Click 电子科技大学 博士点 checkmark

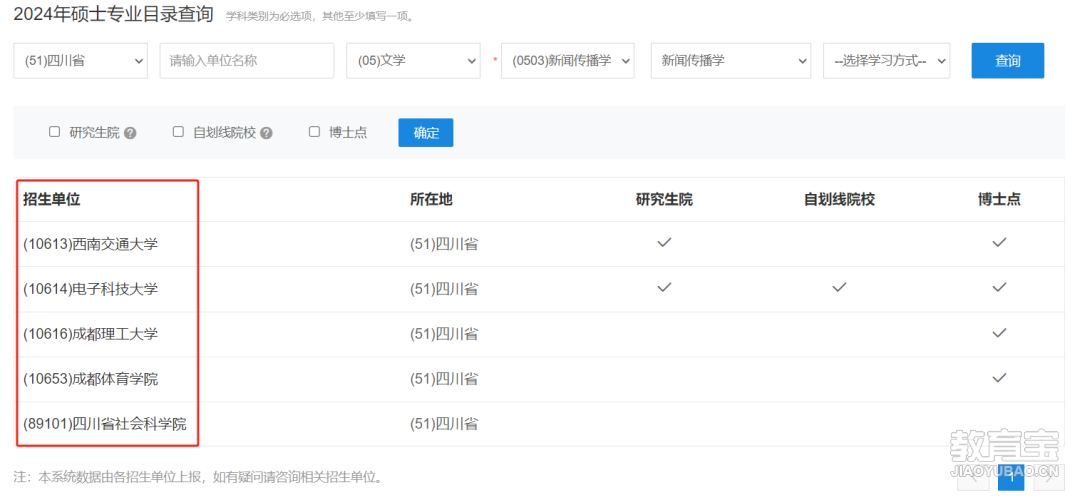[999, 288]
